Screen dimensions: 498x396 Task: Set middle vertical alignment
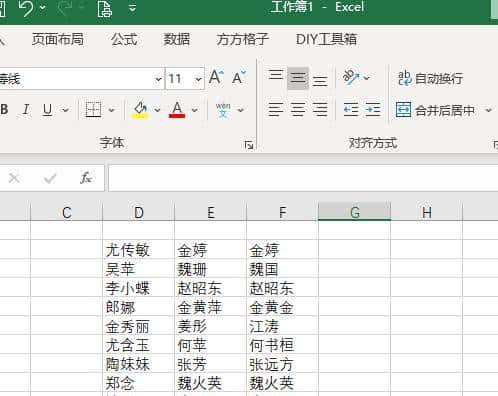(x=298, y=78)
